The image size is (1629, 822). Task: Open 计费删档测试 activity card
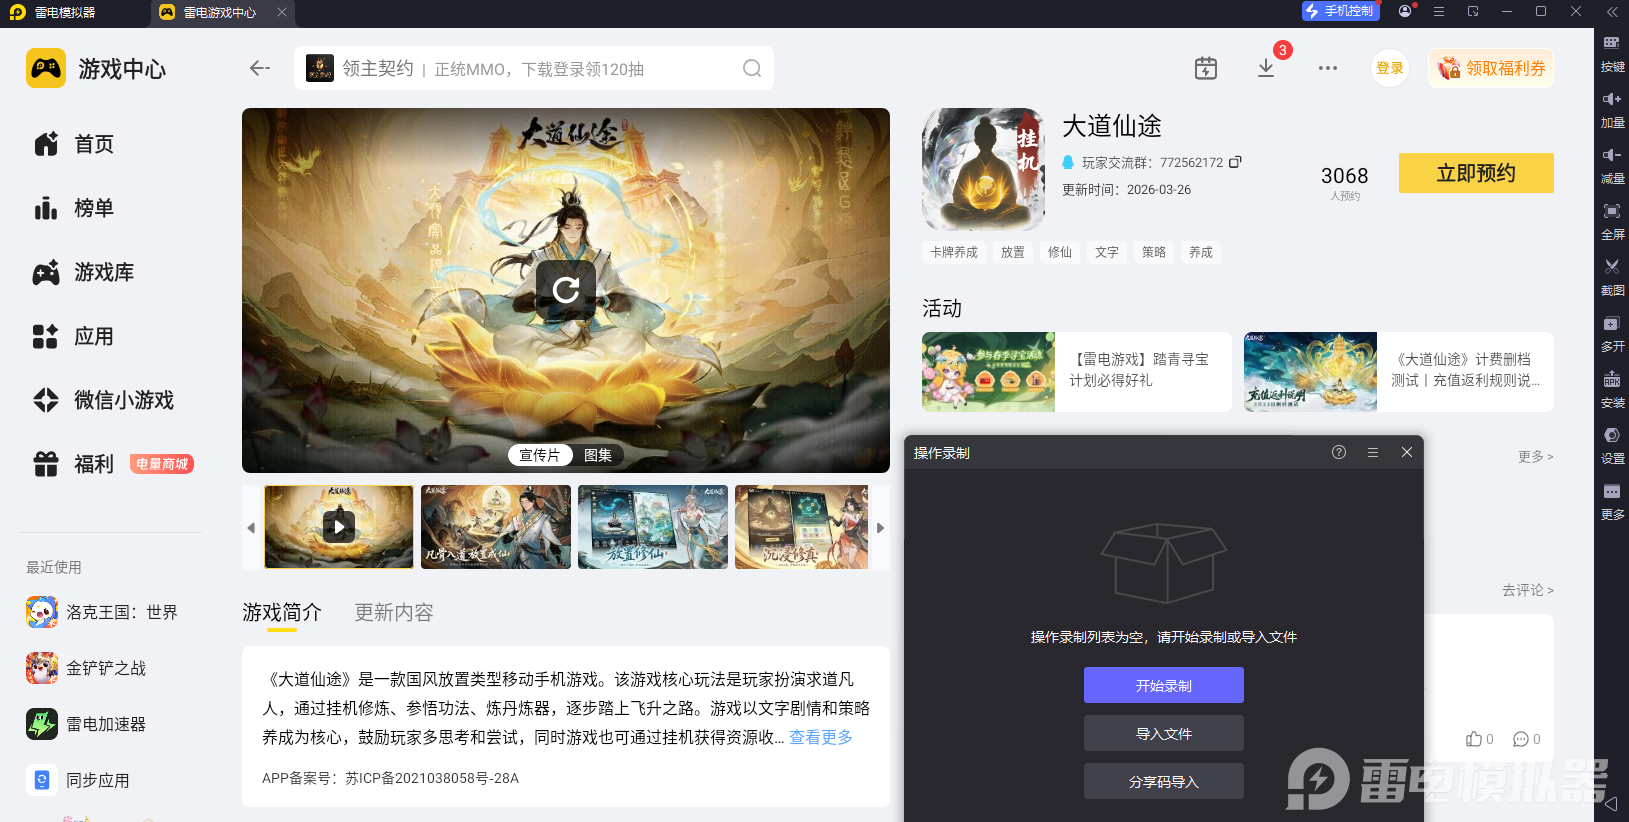(1399, 372)
